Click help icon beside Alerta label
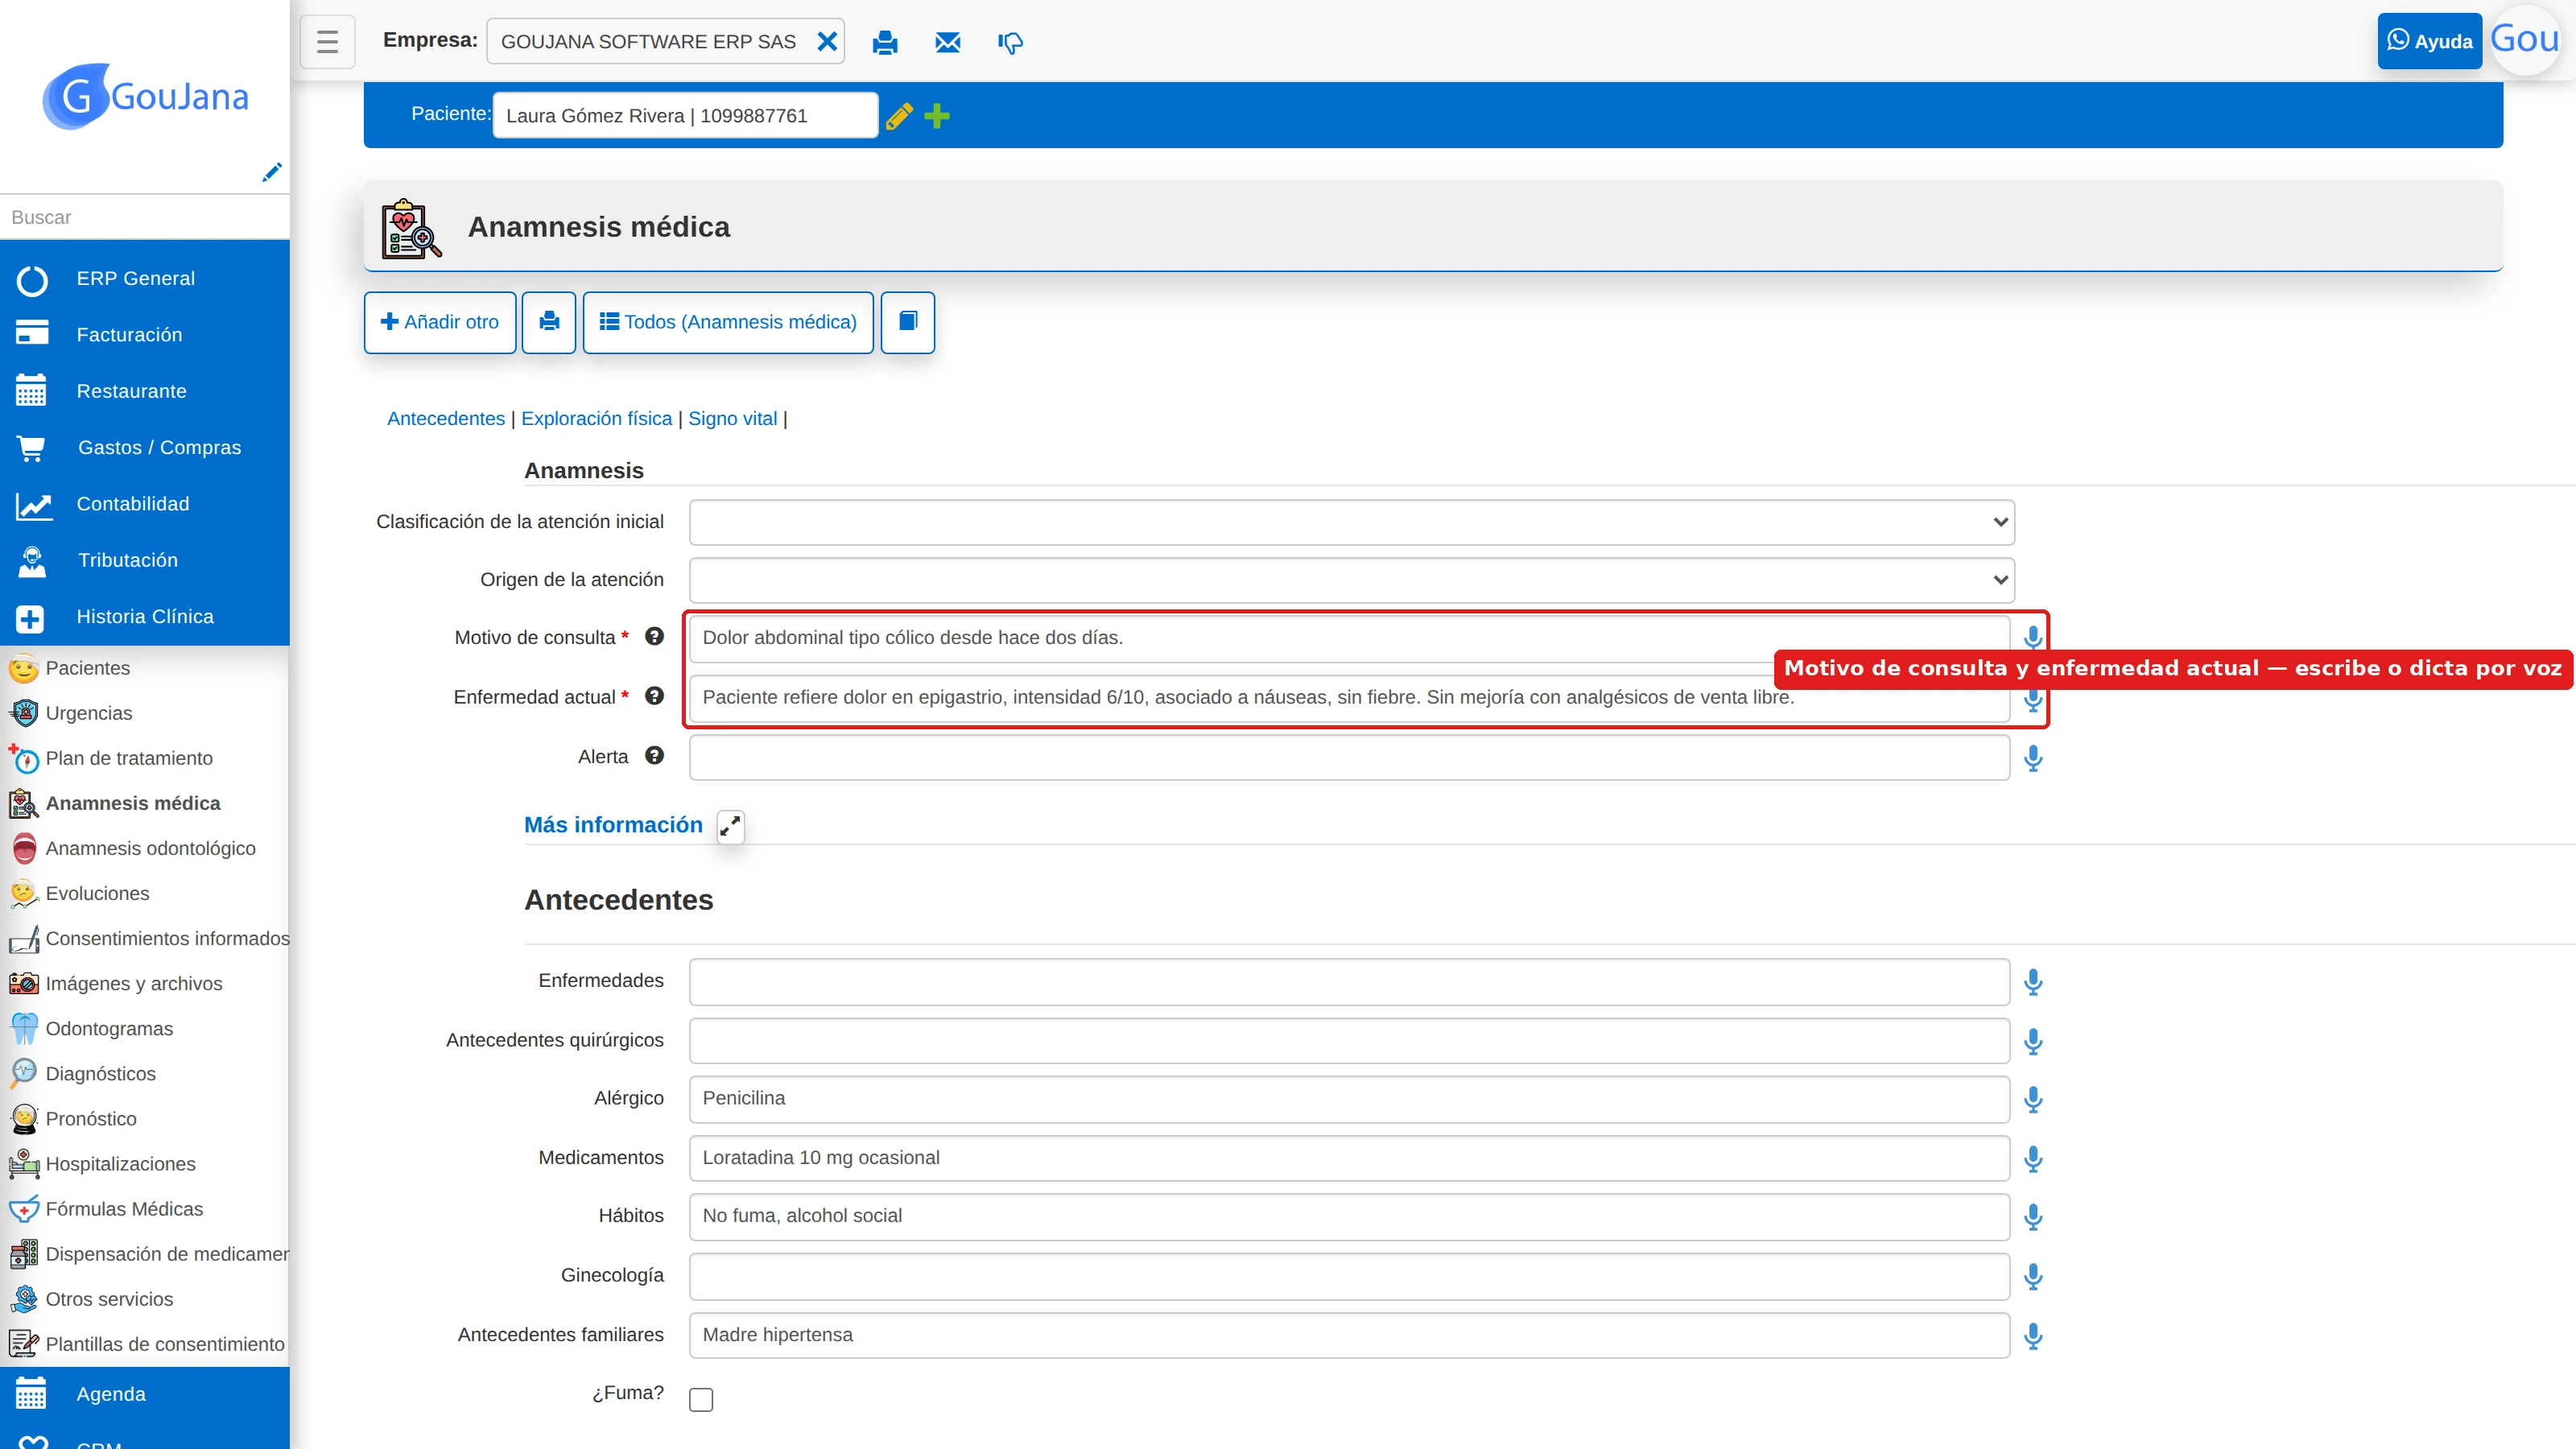The width and height of the screenshot is (2576, 1449). point(654,756)
